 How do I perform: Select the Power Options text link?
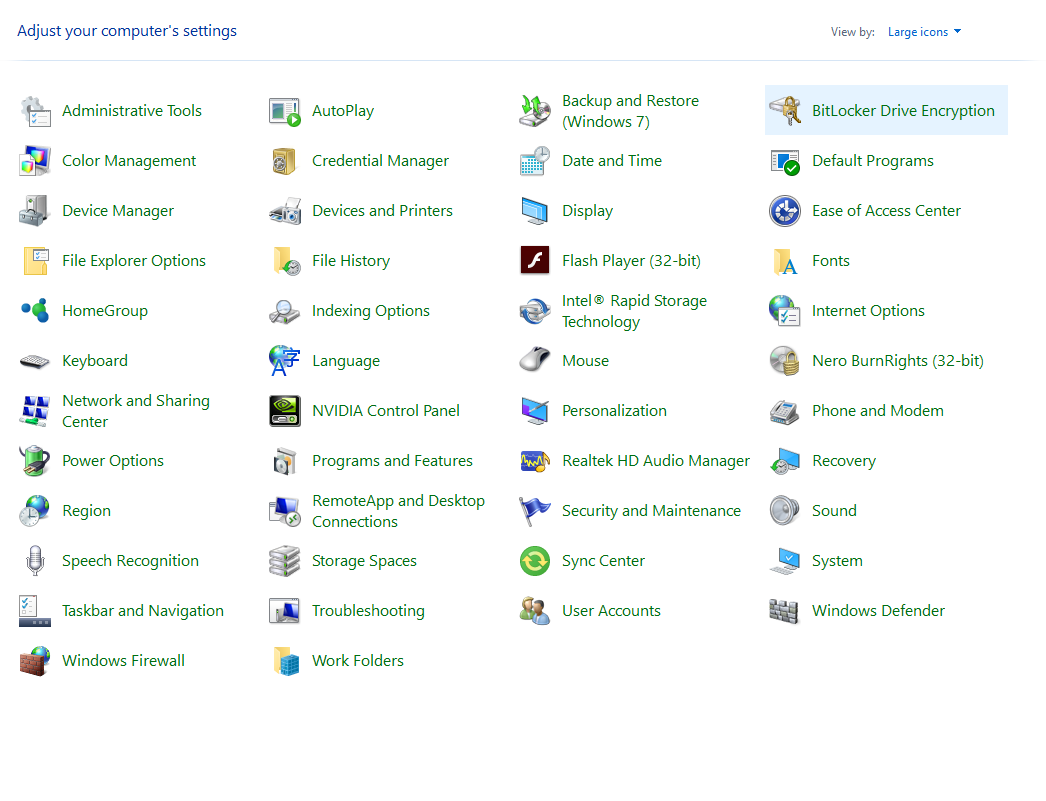(x=112, y=461)
